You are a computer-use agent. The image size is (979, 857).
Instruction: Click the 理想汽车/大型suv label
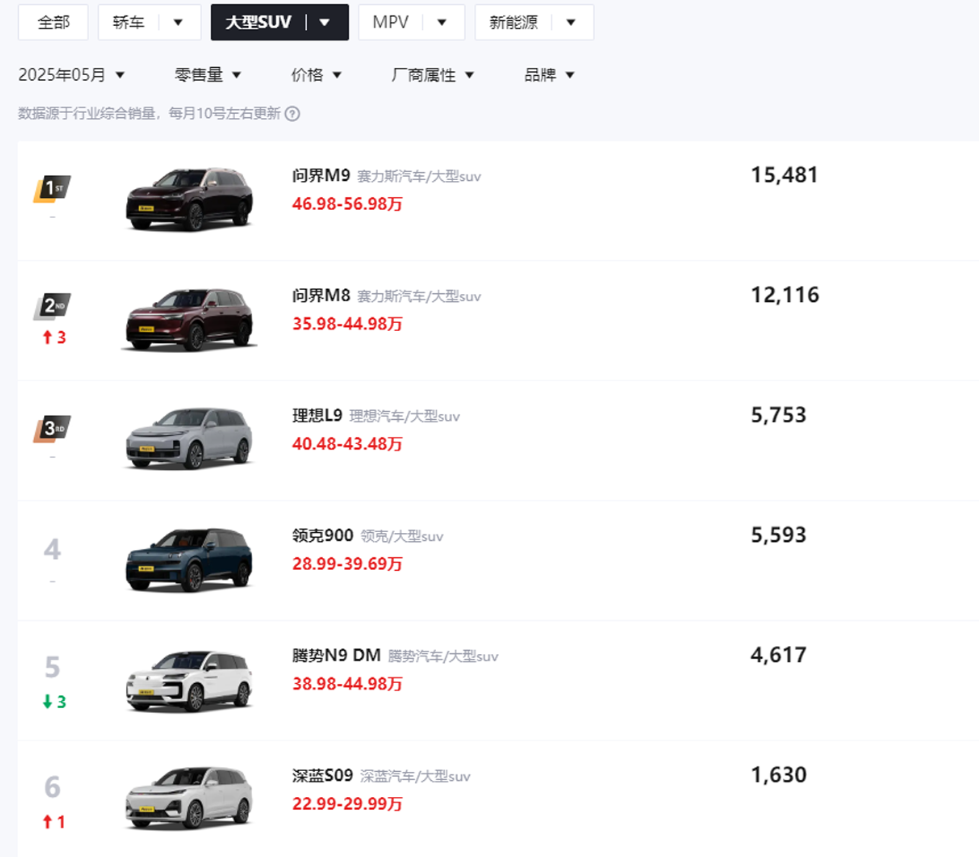[405, 416]
